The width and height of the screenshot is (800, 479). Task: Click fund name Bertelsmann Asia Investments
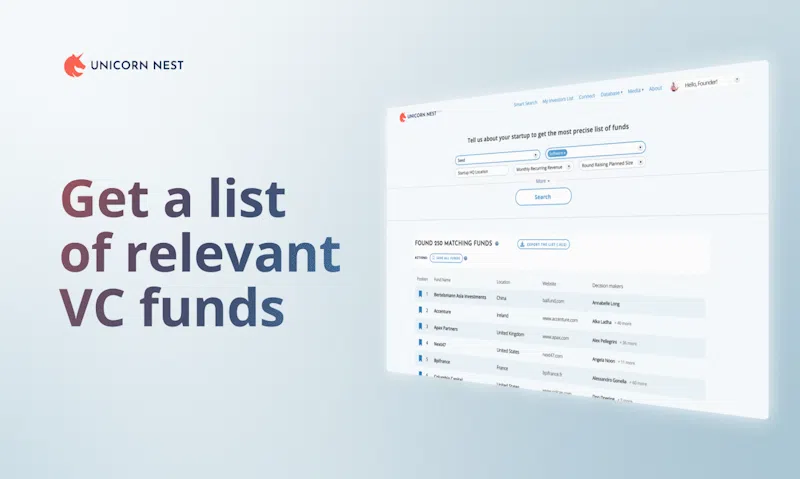pos(460,296)
